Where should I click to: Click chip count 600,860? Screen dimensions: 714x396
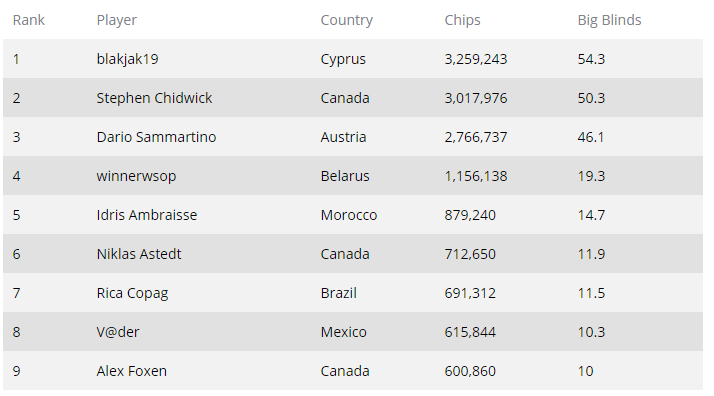pyautogui.click(x=470, y=371)
